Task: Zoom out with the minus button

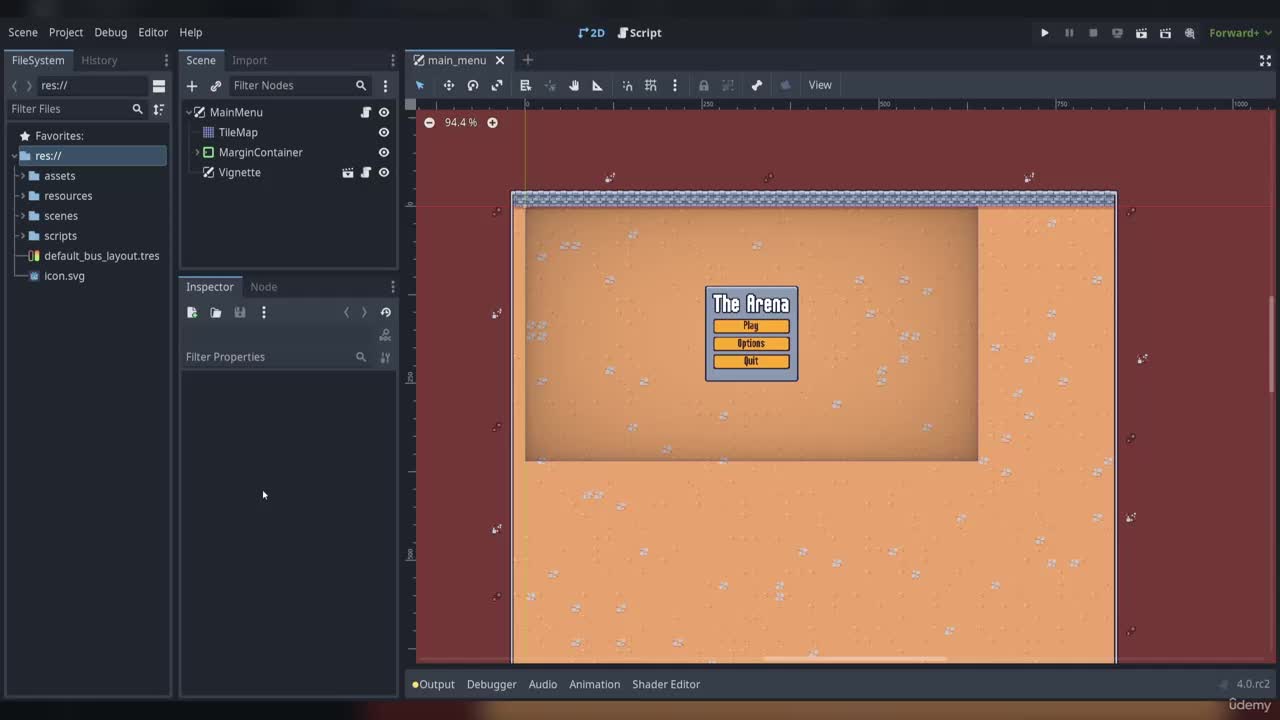Action: tap(429, 122)
